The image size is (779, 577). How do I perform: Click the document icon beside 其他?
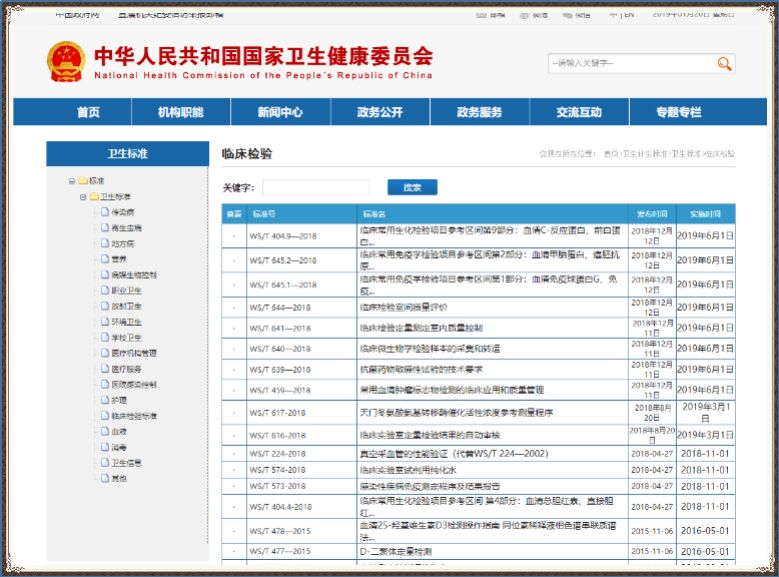tap(104, 478)
